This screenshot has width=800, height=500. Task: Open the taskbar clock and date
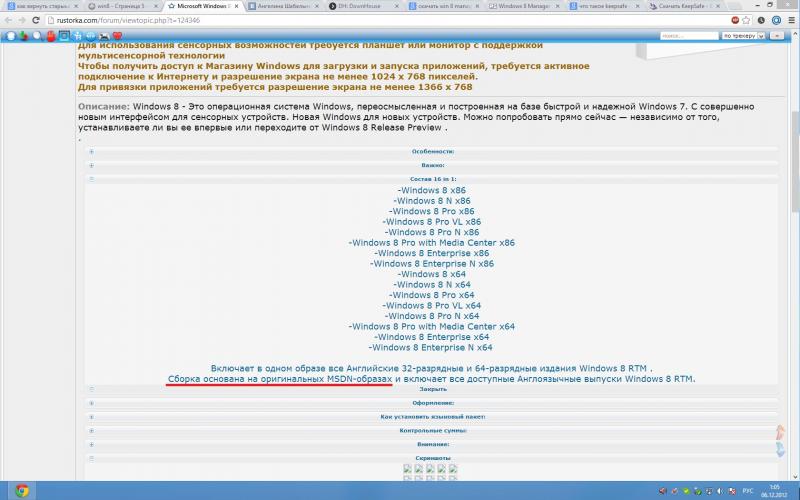[773, 491]
